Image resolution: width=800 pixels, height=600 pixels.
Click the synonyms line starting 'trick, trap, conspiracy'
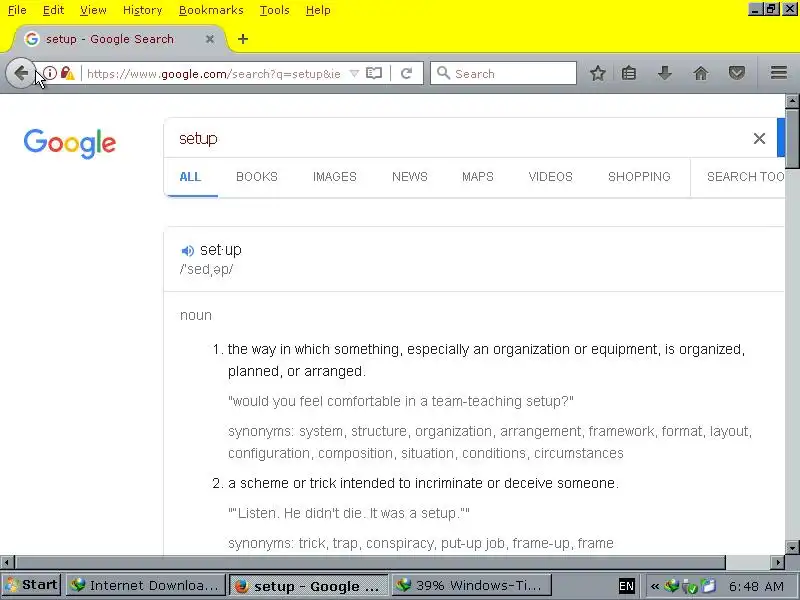click(420, 543)
